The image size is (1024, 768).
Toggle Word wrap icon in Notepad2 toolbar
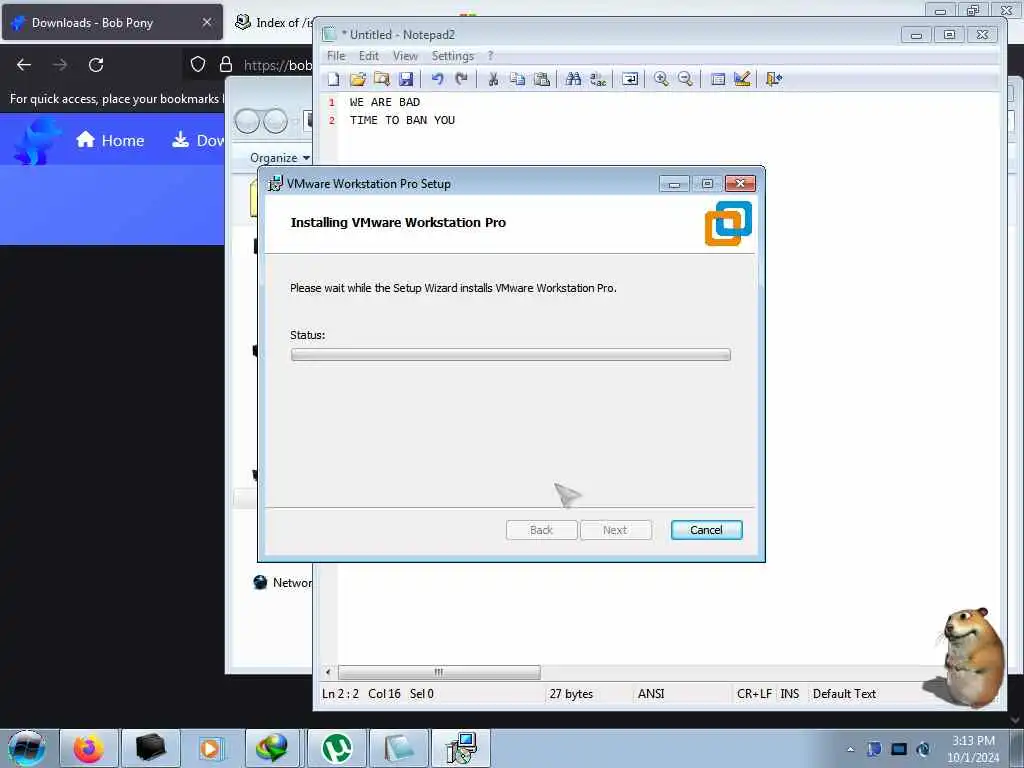coord(630,79)
